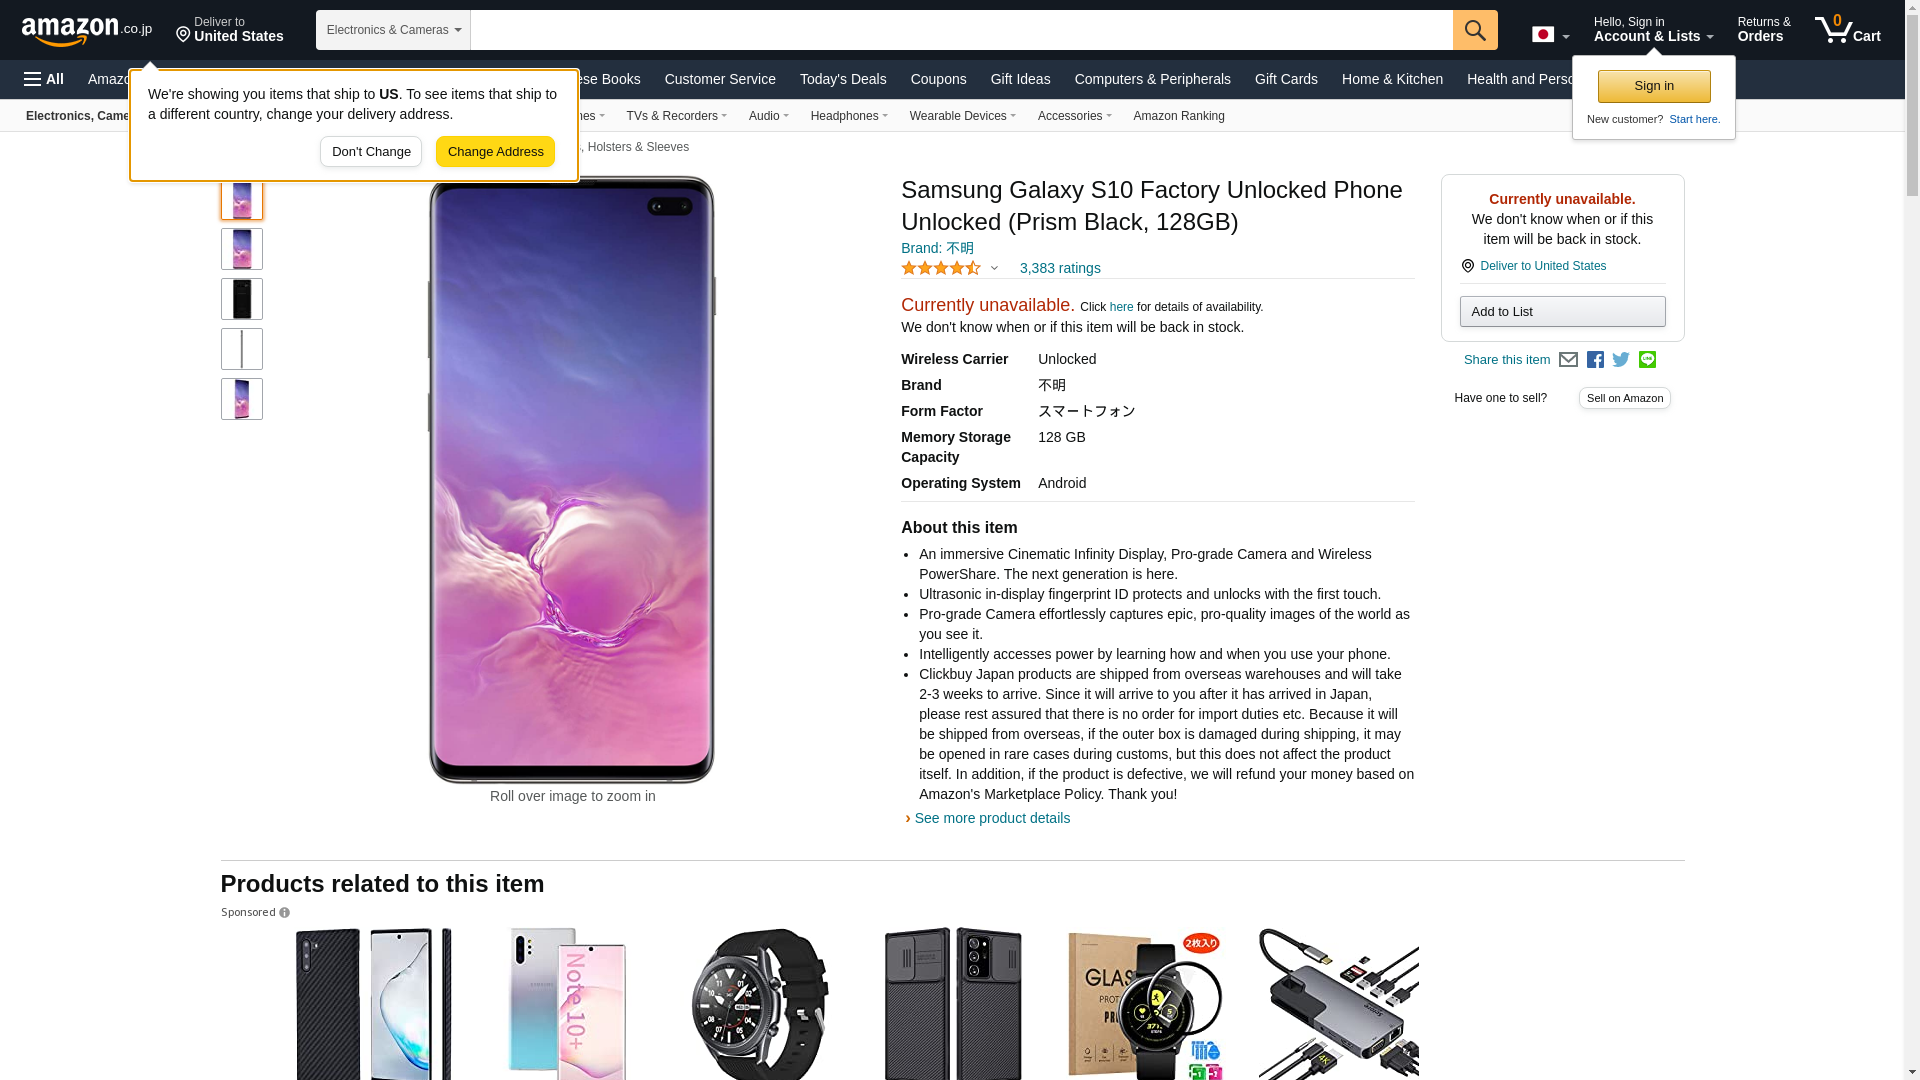Click the magnifying glass search button

click(1474, 30)
